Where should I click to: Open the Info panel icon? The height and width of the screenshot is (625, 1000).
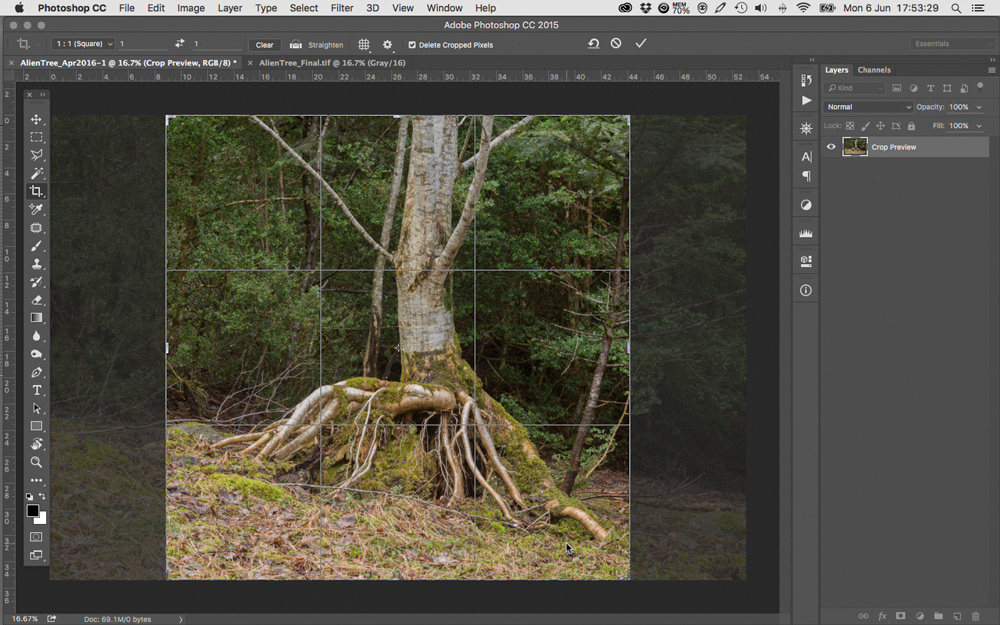click(x=806, y=290)
